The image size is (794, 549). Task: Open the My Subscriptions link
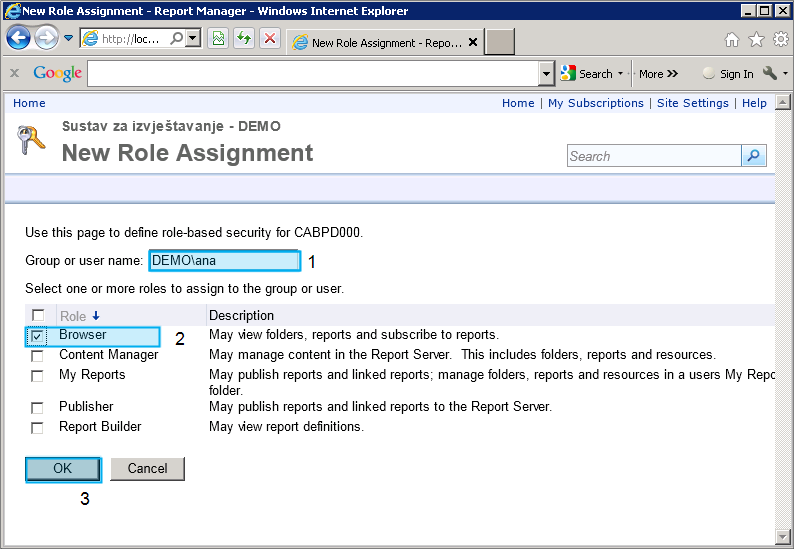pyautogui.click(x=596, y=103)
